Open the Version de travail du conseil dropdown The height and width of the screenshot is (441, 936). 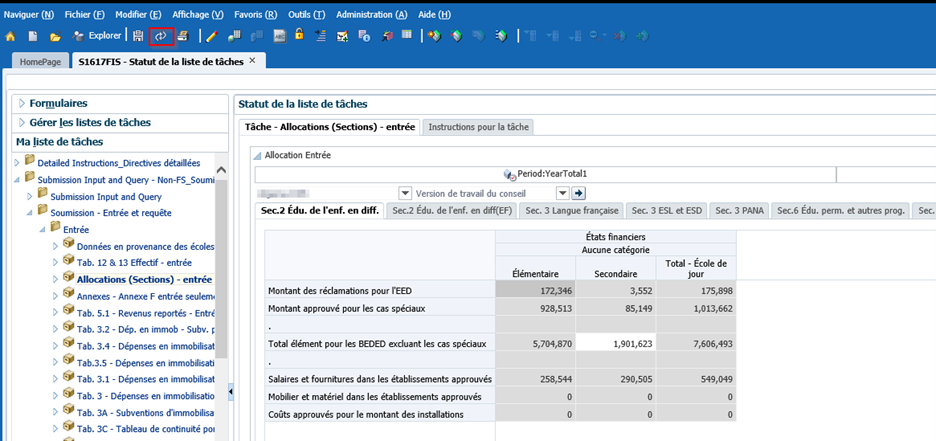tap(563, 193)
